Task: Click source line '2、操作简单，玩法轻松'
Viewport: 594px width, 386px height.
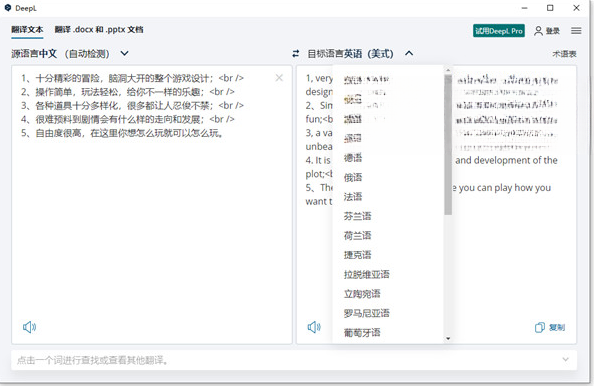Action: click(127, 92)
